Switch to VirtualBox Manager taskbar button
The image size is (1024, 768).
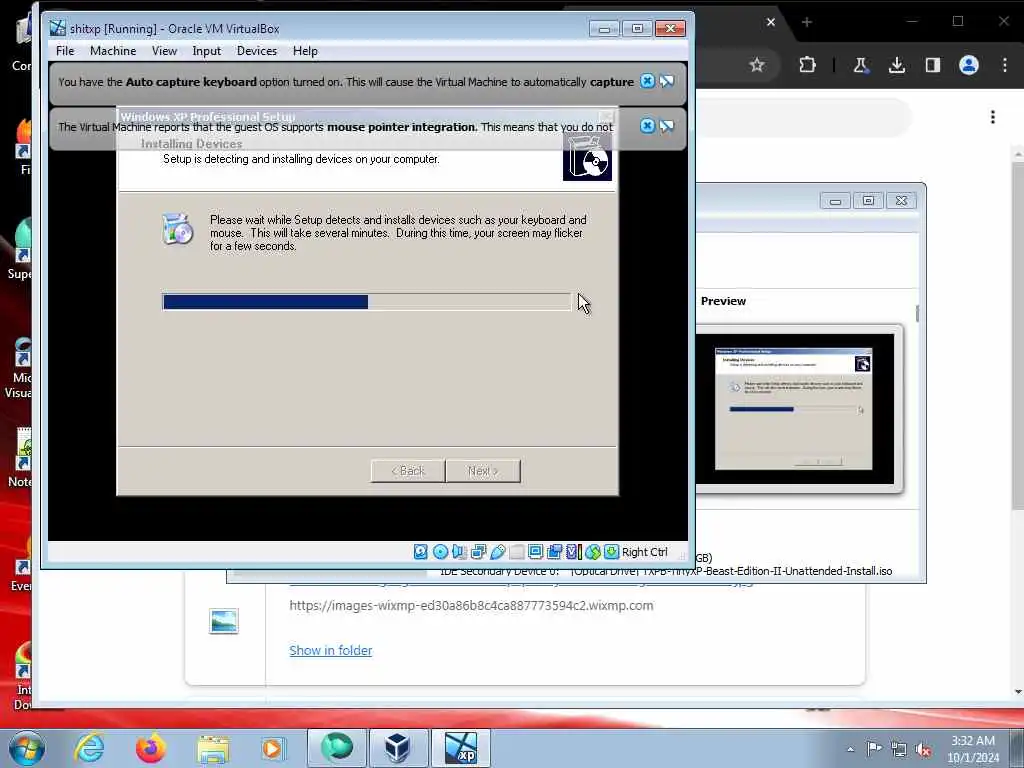pos(398,748)
